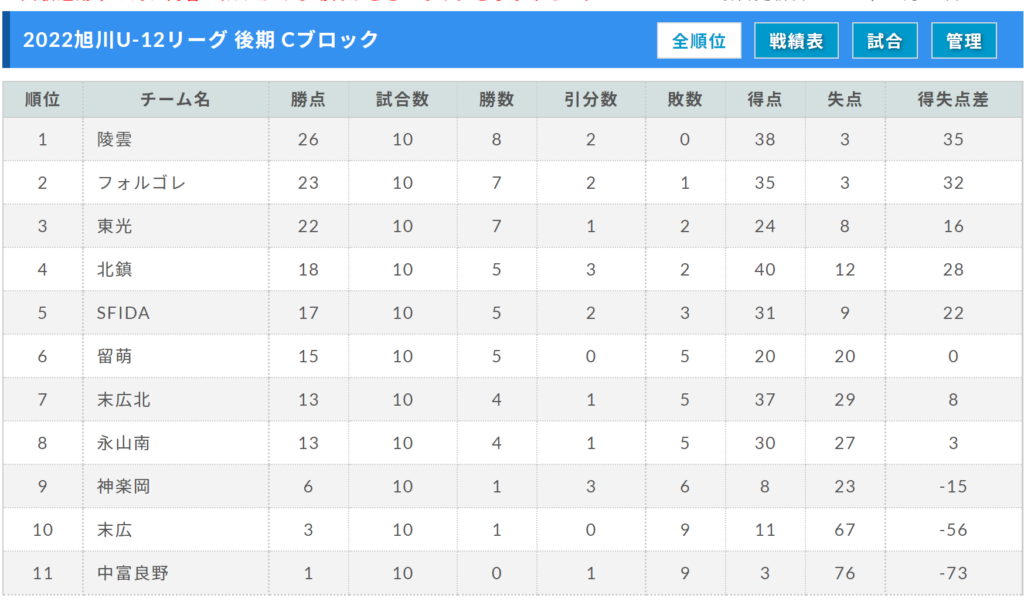The width and height of the screenshot is (1024, 605).
Task: Click the 得失点差 column header
Action: (x=953, y=99)
